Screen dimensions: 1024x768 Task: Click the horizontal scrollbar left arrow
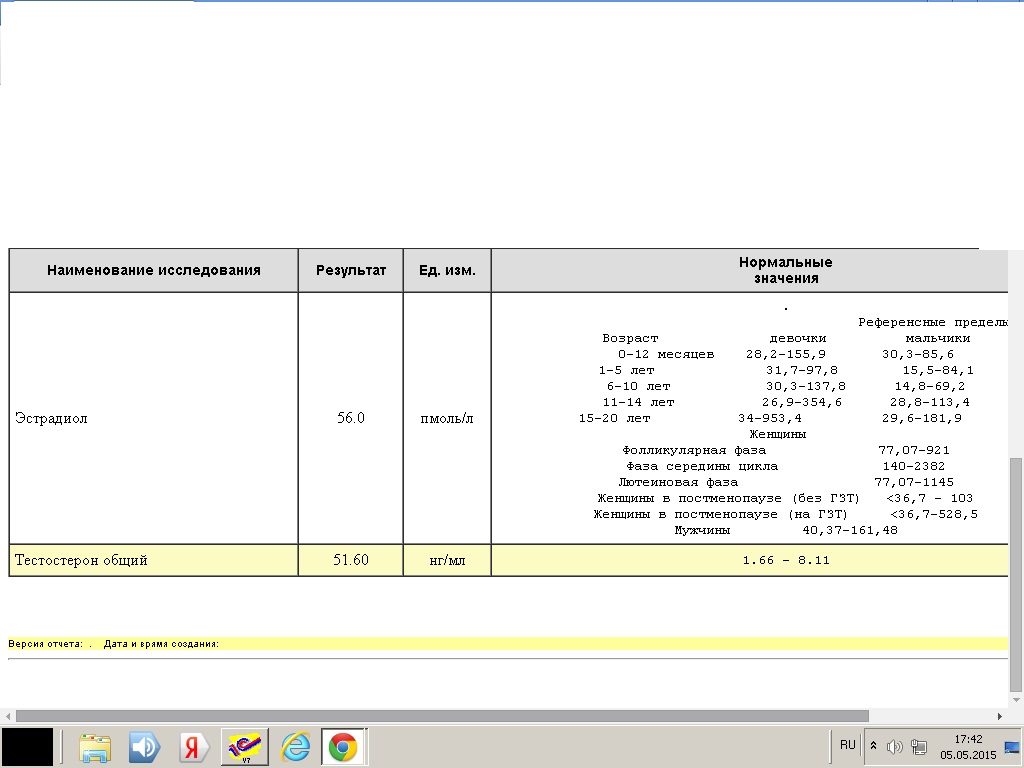pos(7,716)
